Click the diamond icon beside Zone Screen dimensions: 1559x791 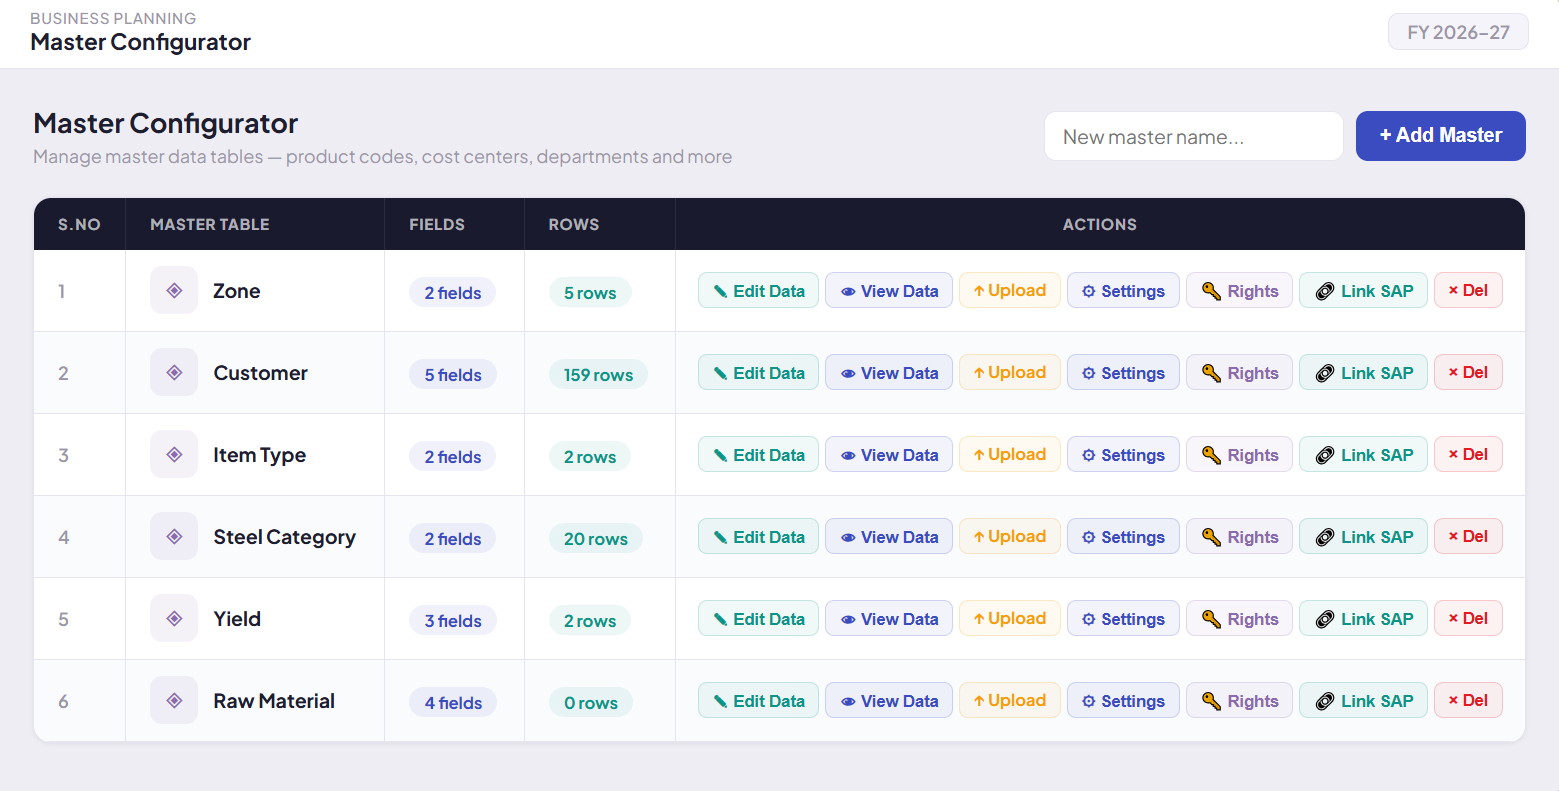(x=174, y=290)
